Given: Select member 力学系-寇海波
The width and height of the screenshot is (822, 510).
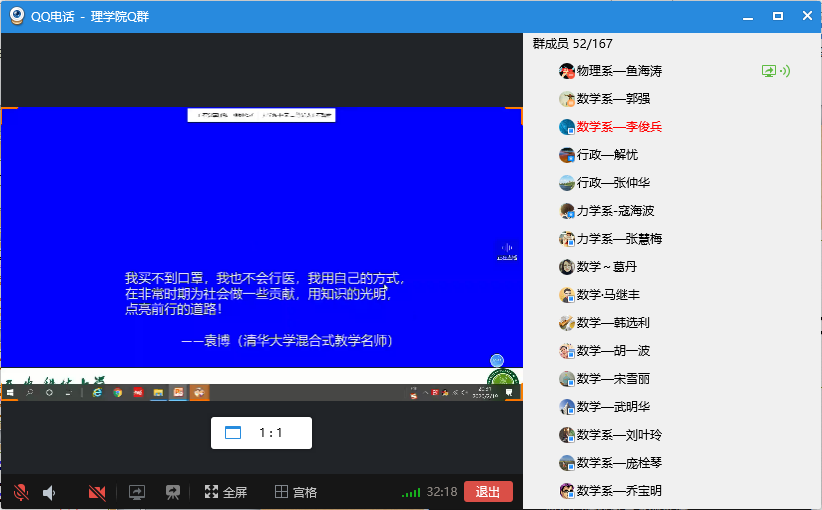Looking at the screenshot, I should point(615,211).
